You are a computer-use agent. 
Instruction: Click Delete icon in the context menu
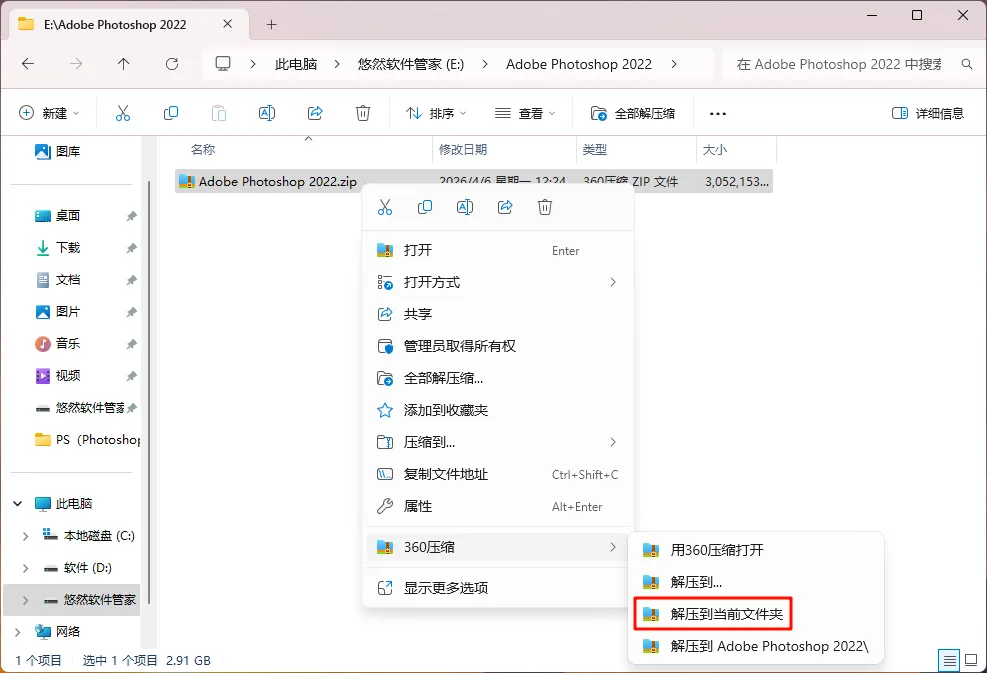pyautogui.click(x=545, y=207)
